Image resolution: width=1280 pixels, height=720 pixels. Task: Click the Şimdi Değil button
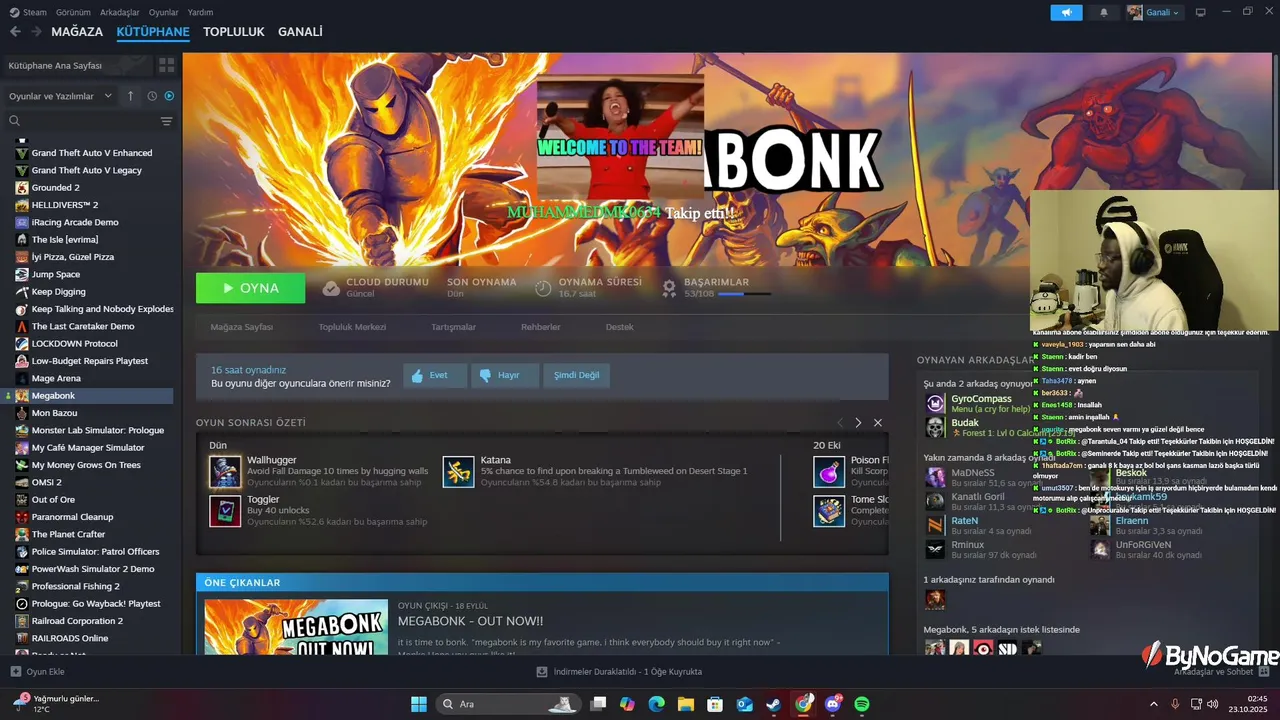[576, 375]
